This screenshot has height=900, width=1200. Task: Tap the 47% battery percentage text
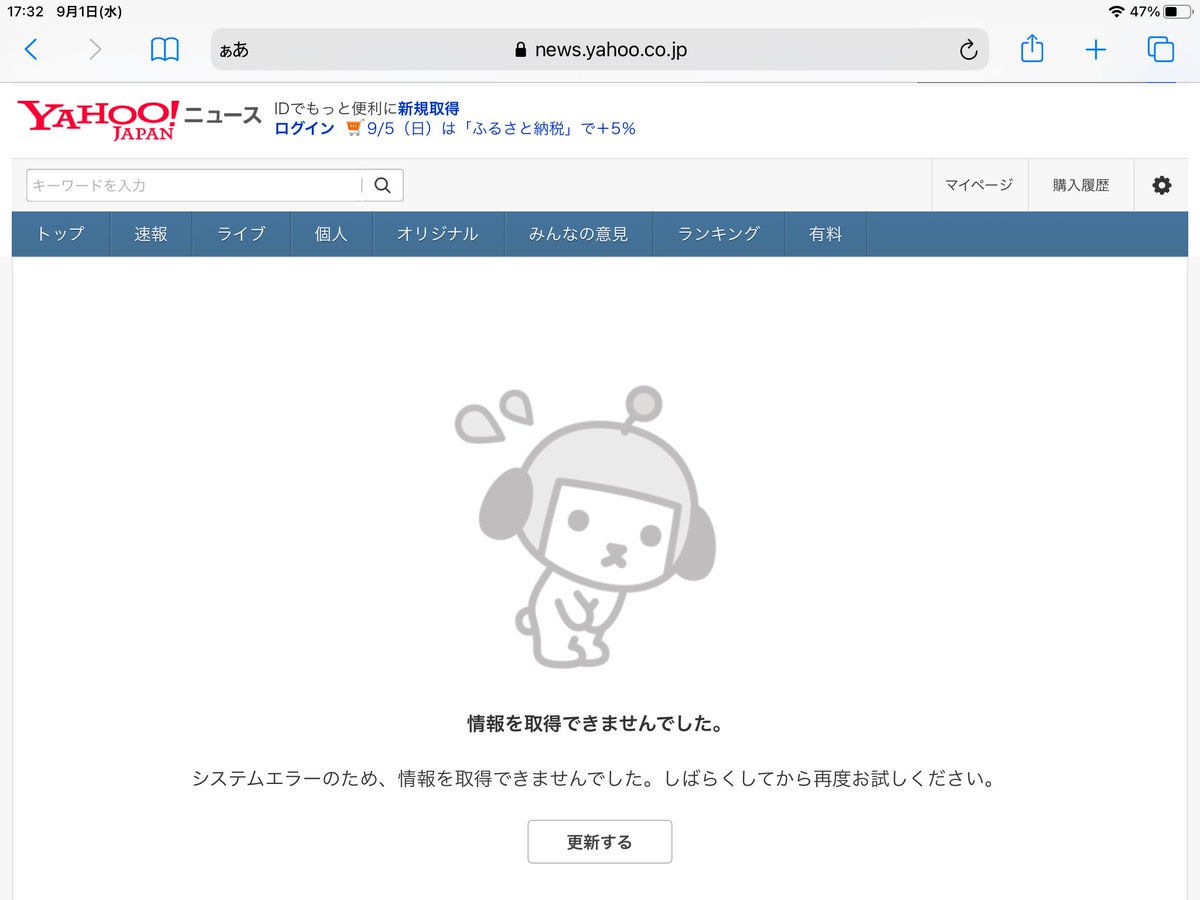point(1145,12)
